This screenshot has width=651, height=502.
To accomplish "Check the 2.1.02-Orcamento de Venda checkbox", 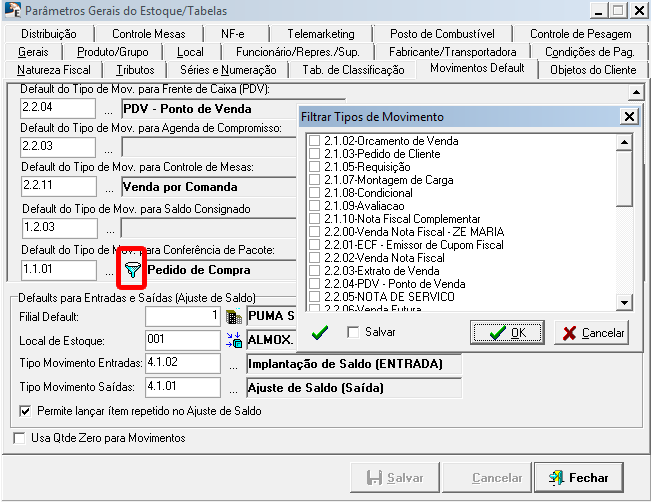I will coord(315,141).
